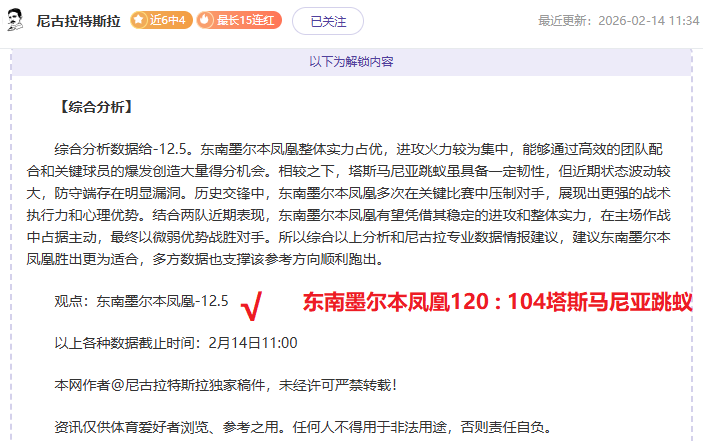Click the author's avatar picture
This screenshot has width=703, height=441.
[x=16, y=21]
